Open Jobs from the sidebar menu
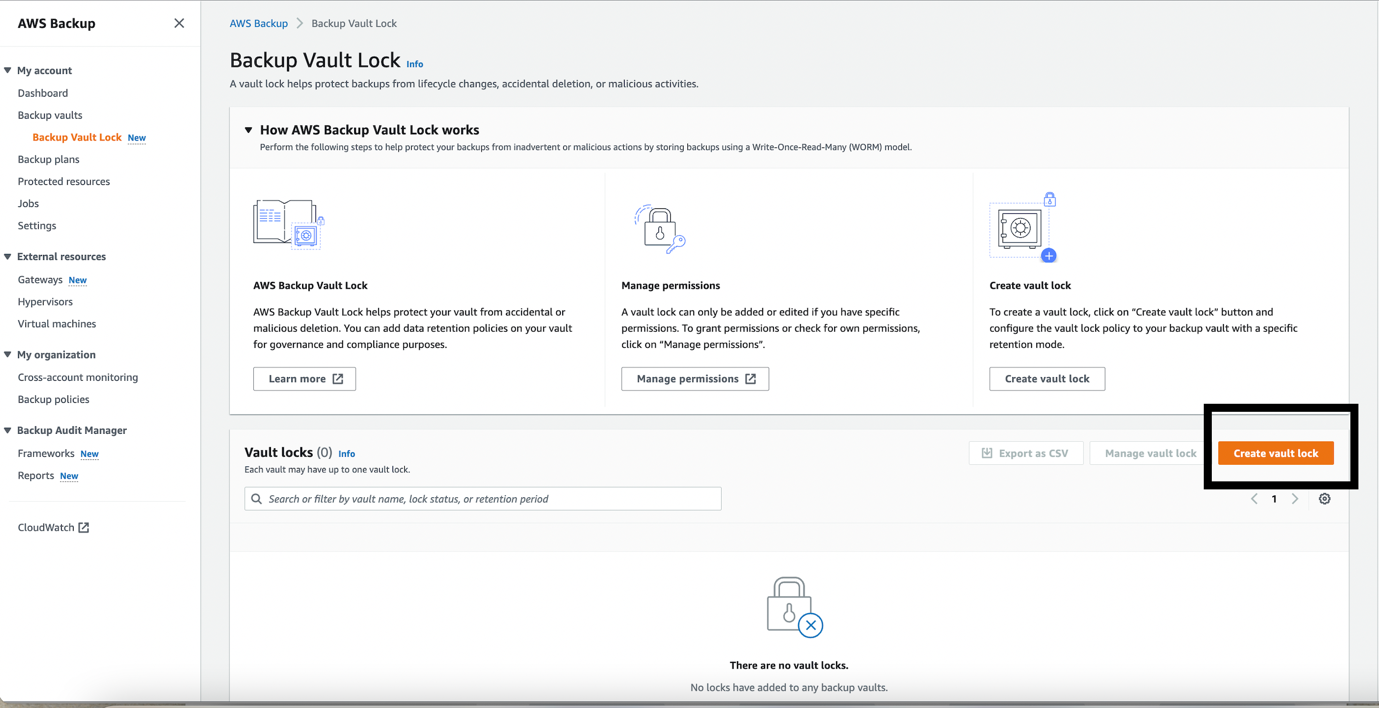The height and width of the screenshot is (708, 1379). point(28,203)
